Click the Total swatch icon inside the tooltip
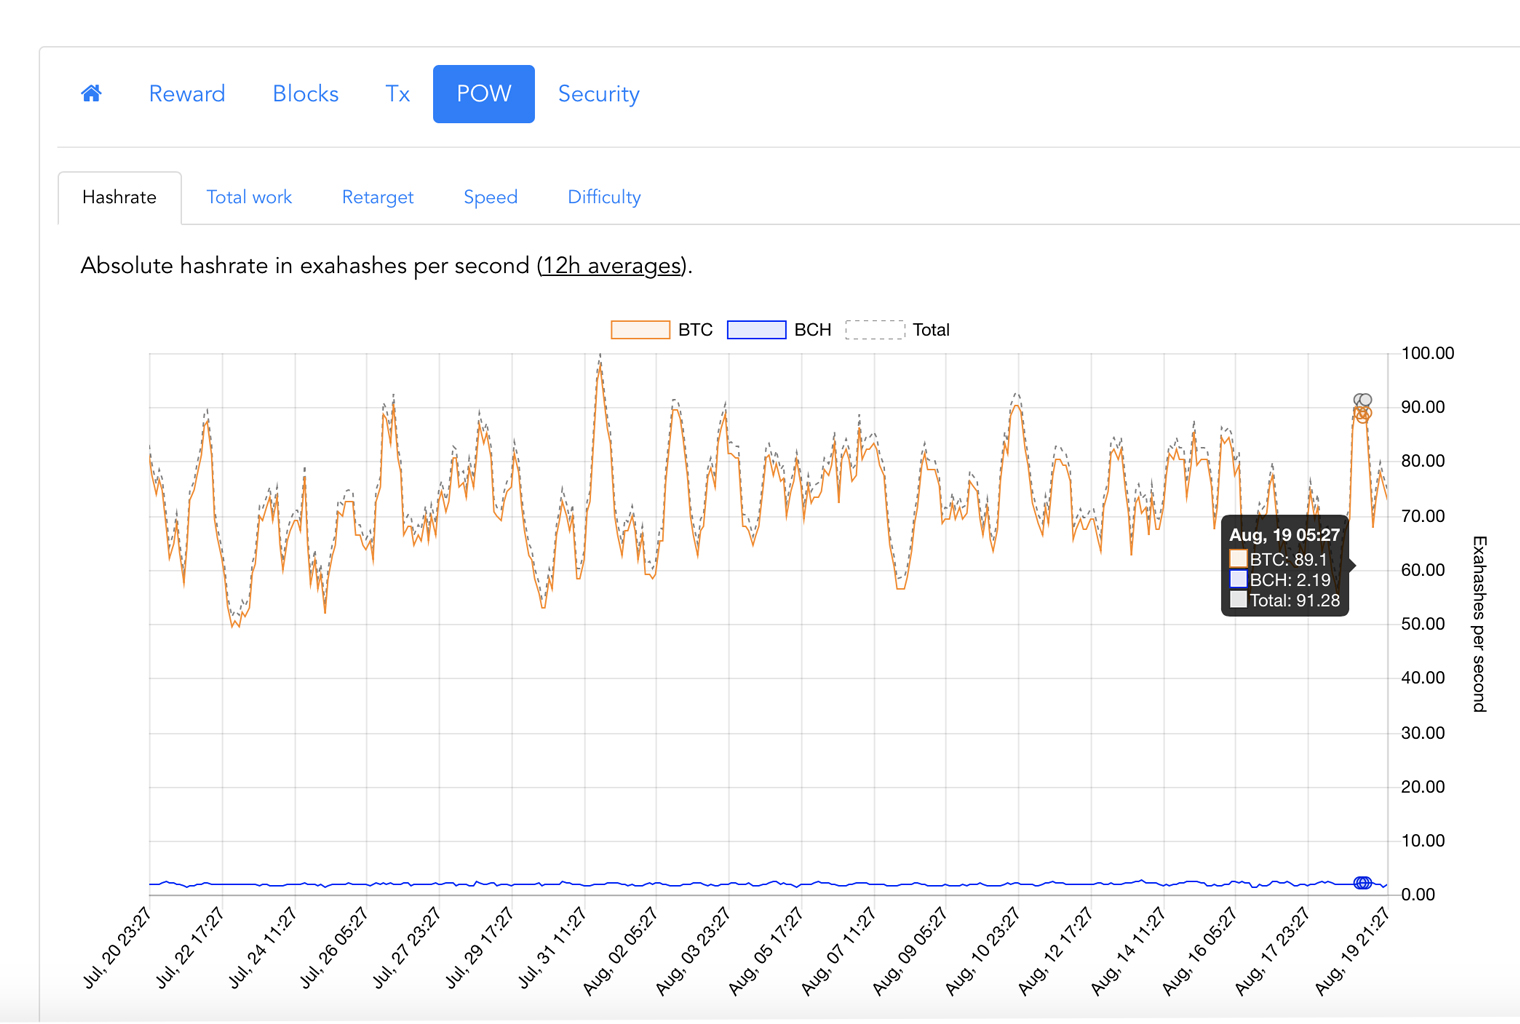 tap(1238, 600)
